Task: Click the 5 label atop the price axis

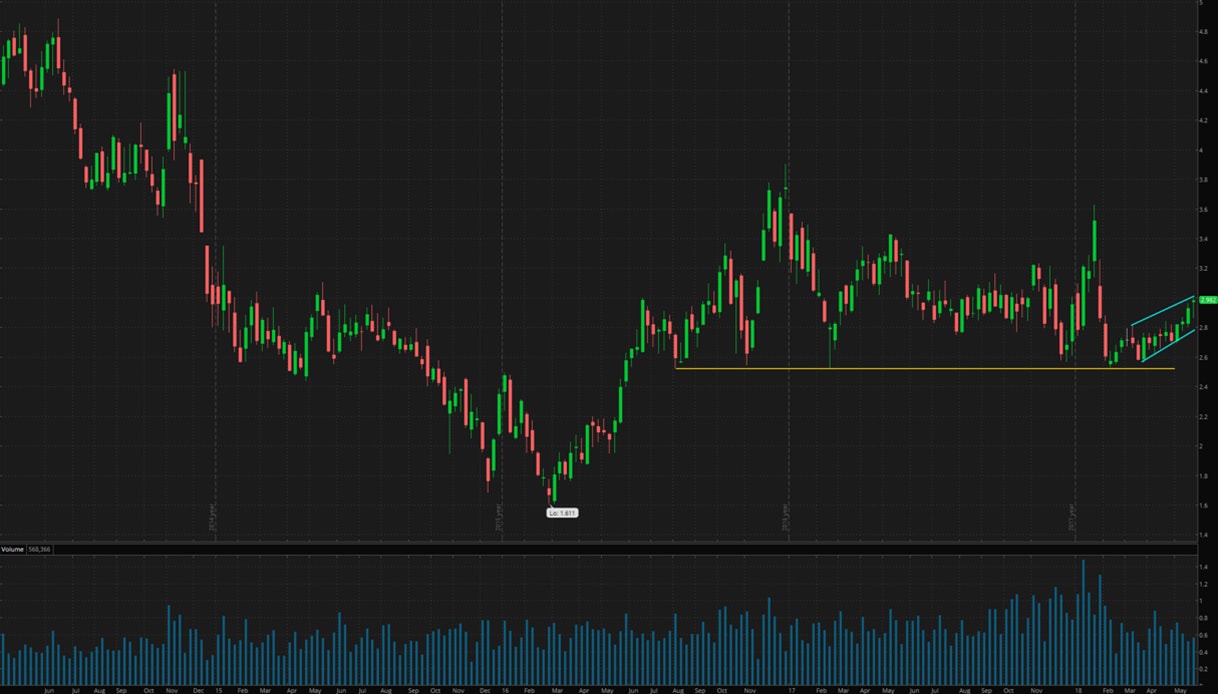Action: coord(1201,4)
